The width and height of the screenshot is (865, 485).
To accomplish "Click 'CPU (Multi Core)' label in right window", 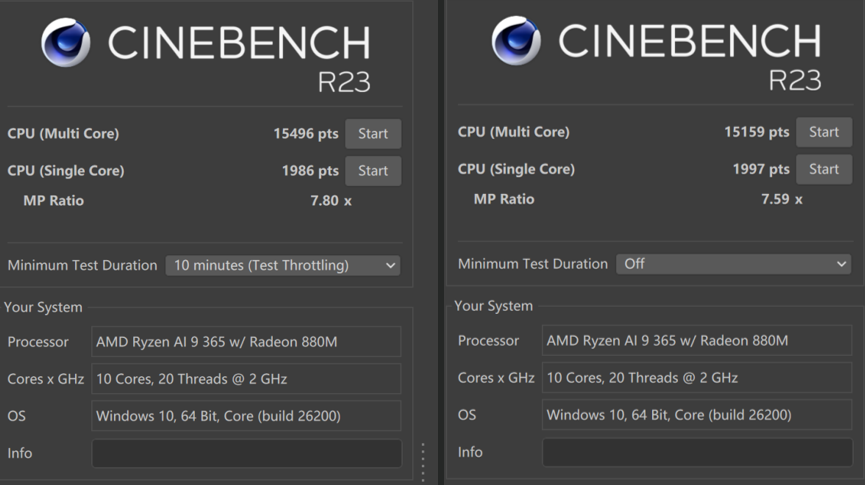I will pyautogui.click(x=514, y=132).
